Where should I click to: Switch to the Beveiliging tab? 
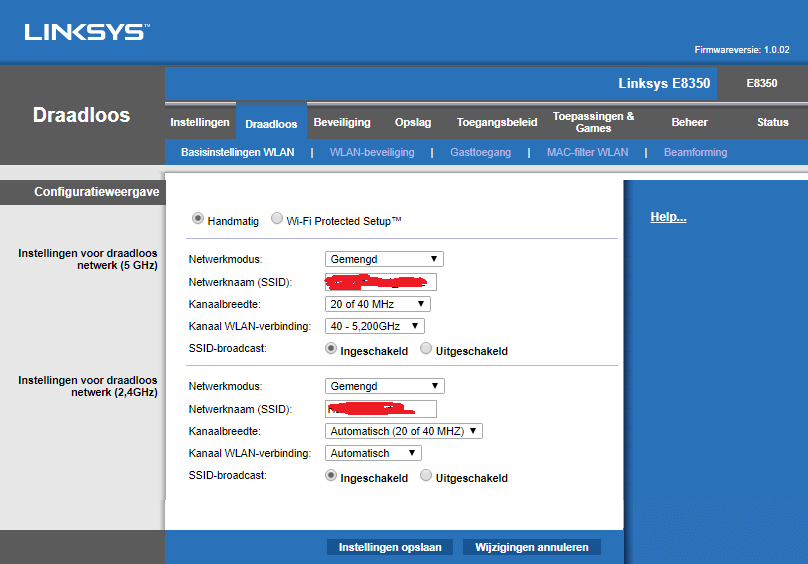342,122
